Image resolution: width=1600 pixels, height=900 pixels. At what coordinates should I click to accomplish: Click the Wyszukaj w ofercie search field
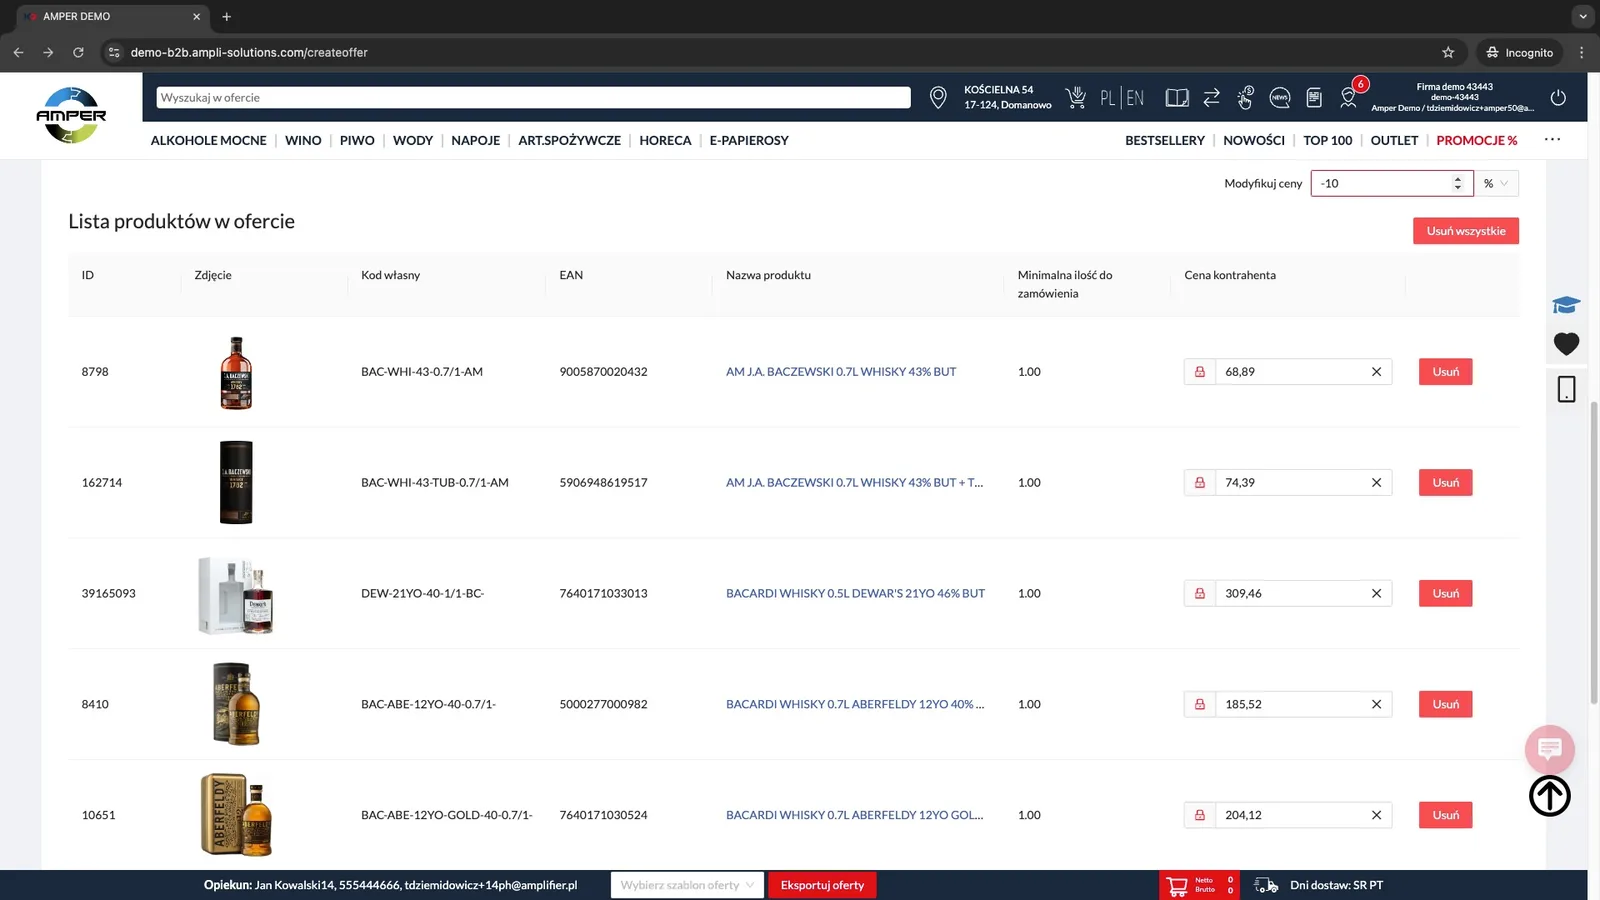pos(533,98)
